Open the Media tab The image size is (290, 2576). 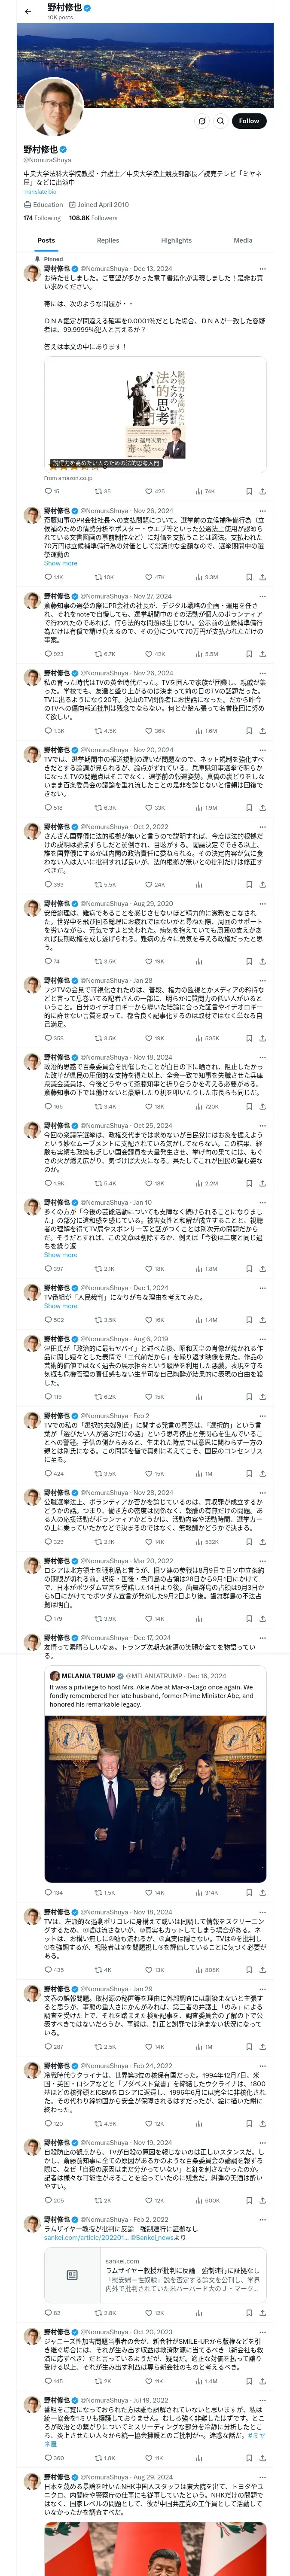(x=243, y=240)
